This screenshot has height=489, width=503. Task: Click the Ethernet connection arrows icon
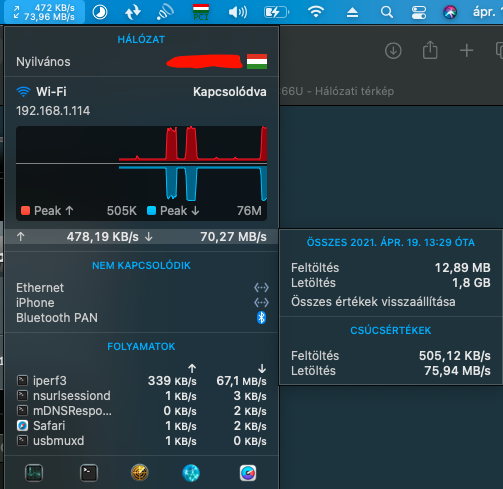pyautogui.click(x=261, y=287)
